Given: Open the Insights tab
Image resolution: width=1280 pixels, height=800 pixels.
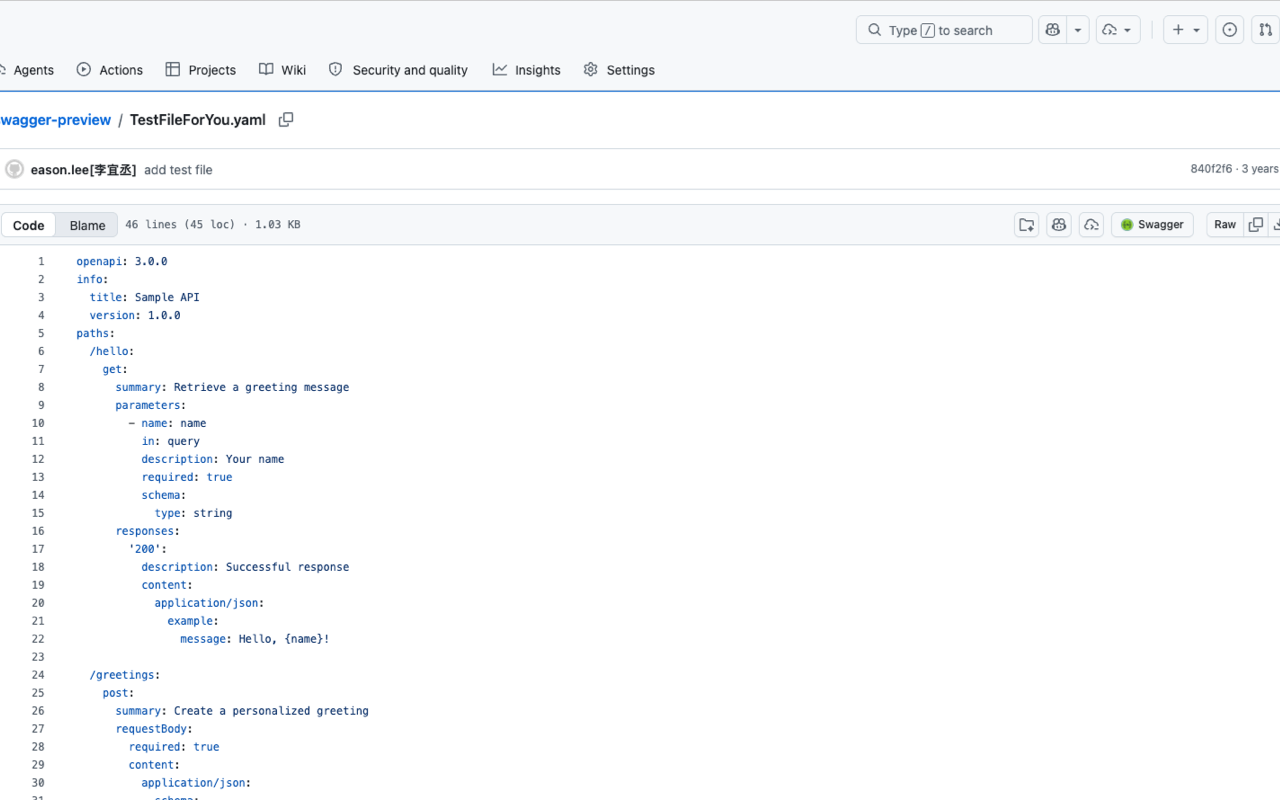Looking at the screenshot, I should click(526, 70).
